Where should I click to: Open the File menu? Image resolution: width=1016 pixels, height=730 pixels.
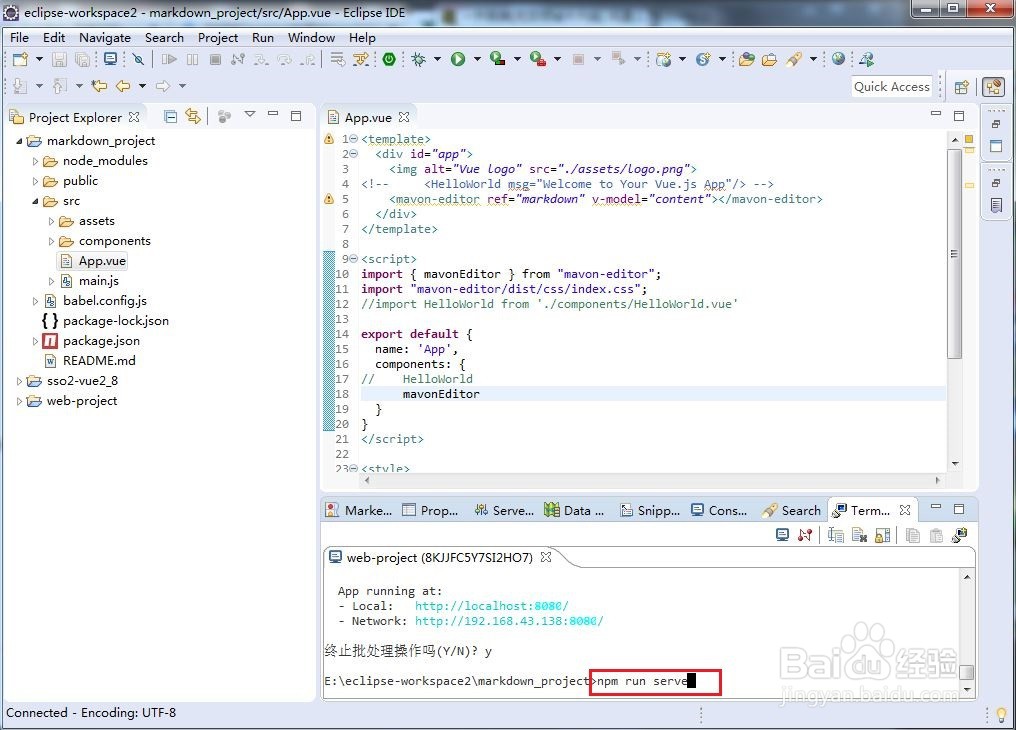(x=19, y=38)
